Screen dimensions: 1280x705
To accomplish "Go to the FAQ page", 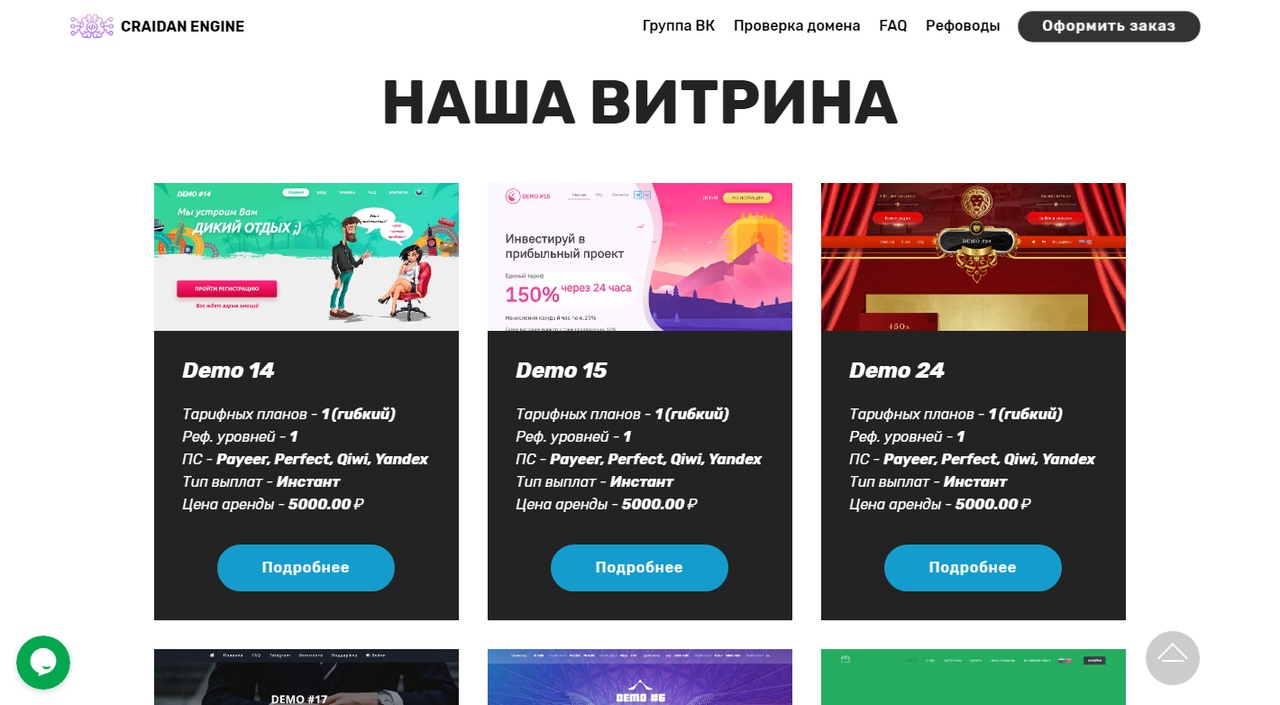I will click(893, 26).
